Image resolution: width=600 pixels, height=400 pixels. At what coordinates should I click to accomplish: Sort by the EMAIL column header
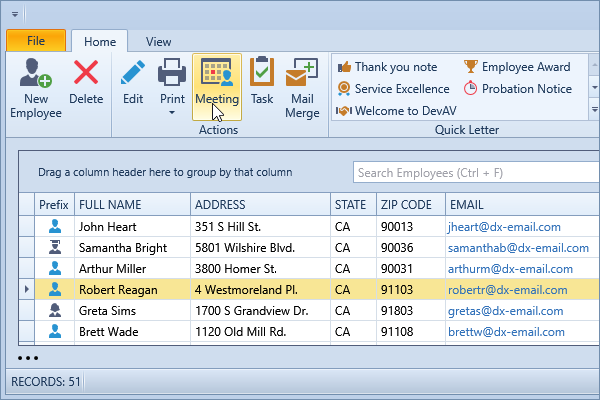click(522, 204)
